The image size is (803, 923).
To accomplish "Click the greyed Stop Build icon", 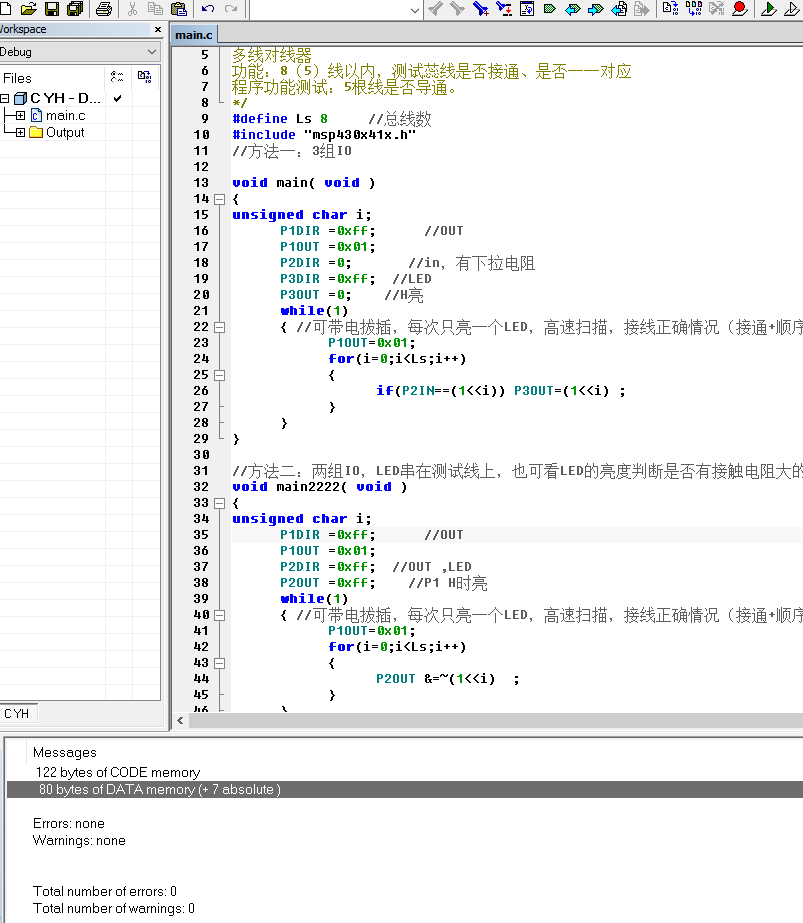I will coord(716,8).
